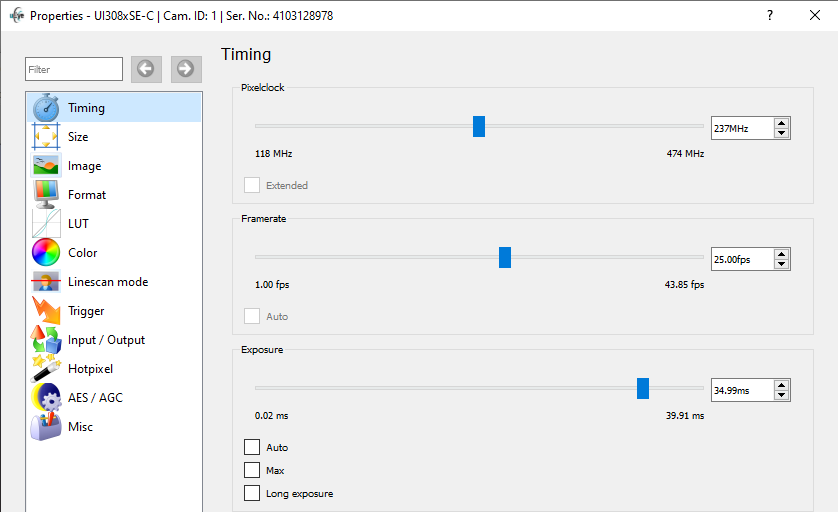Click the Pixelclock slider handle
The image size is (838, 512).
(x=479, y=126)
